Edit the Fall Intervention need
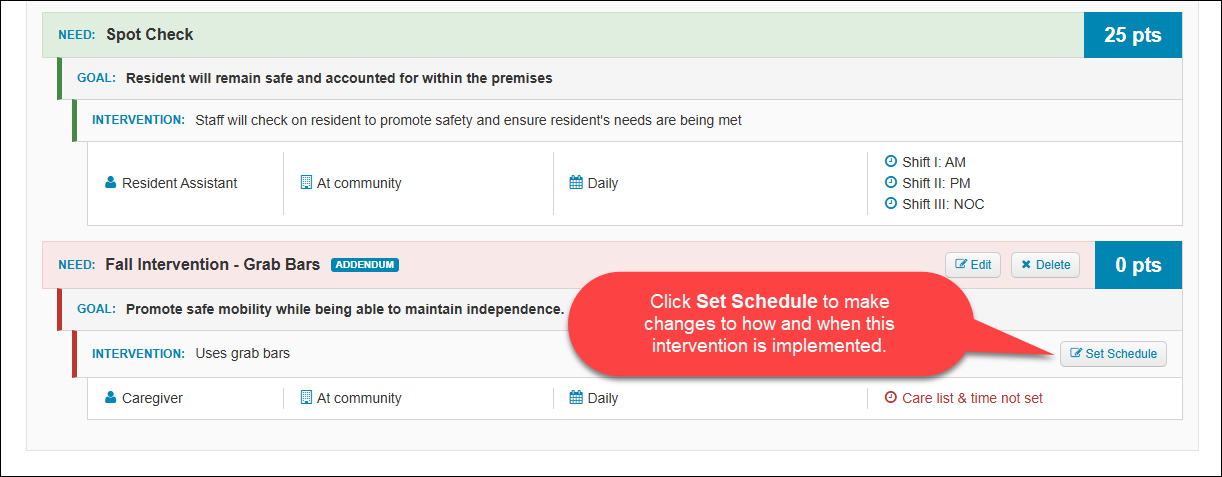This screenshot has width=1222, height=477. (974, 265)
